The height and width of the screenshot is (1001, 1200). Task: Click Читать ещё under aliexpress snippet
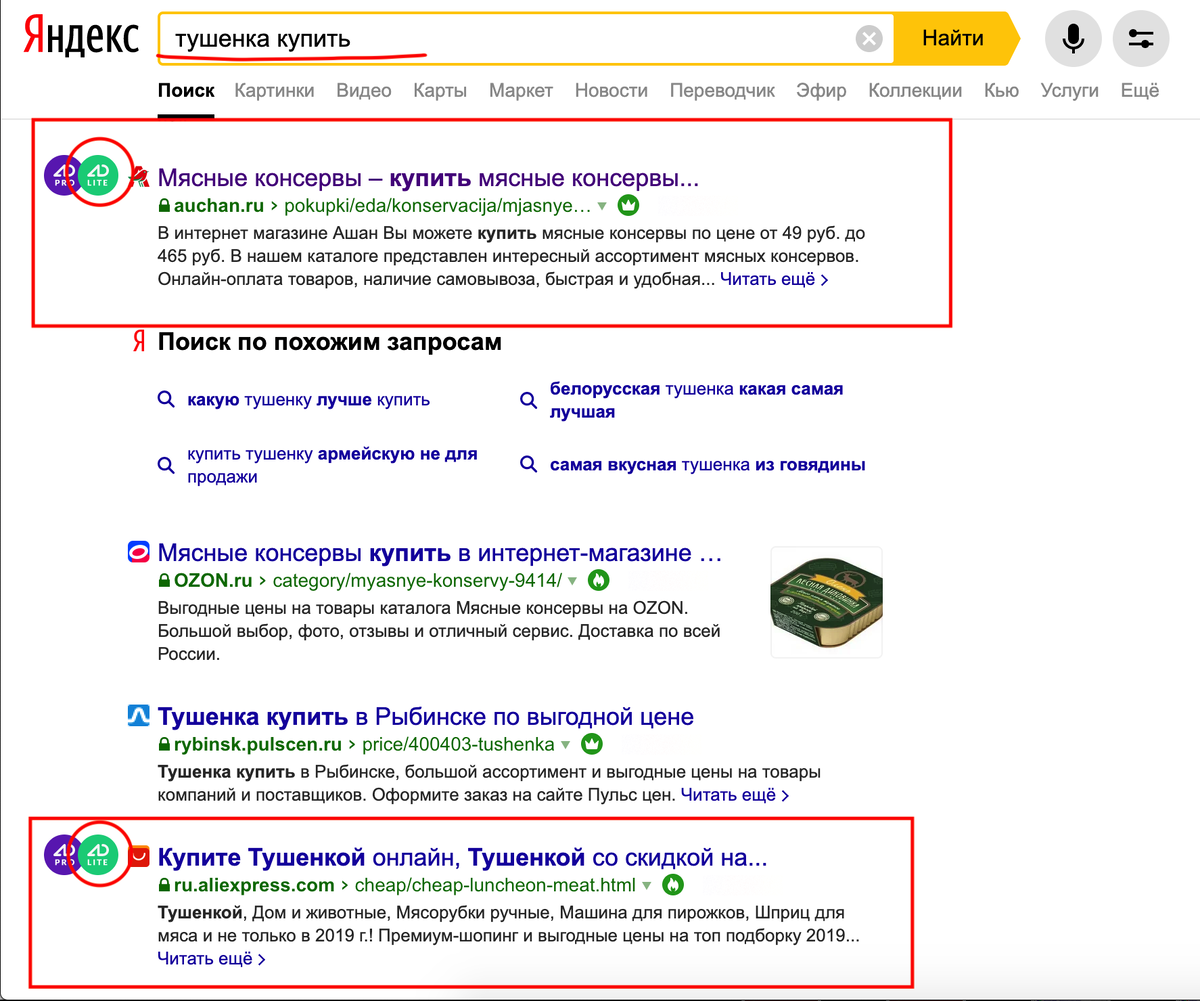pyautogui.click(x=211, y=959)
